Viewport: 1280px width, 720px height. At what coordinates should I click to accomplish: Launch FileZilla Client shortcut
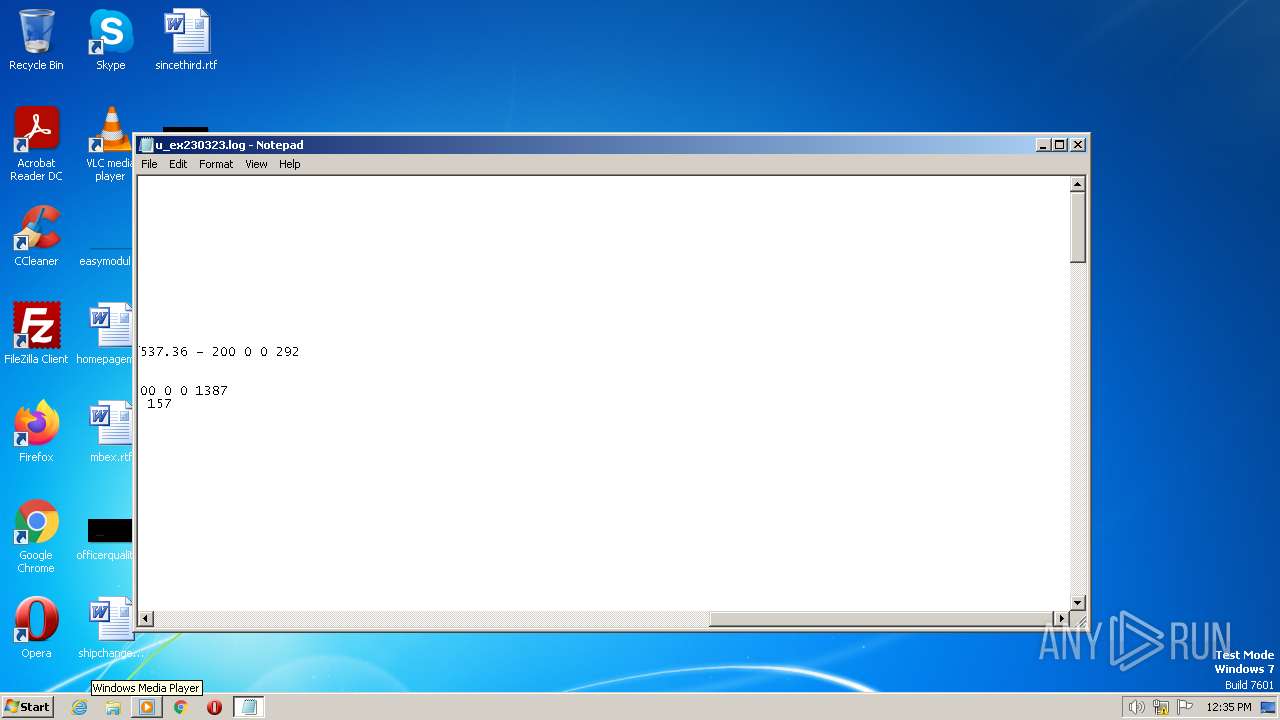[x=36, y=333]
